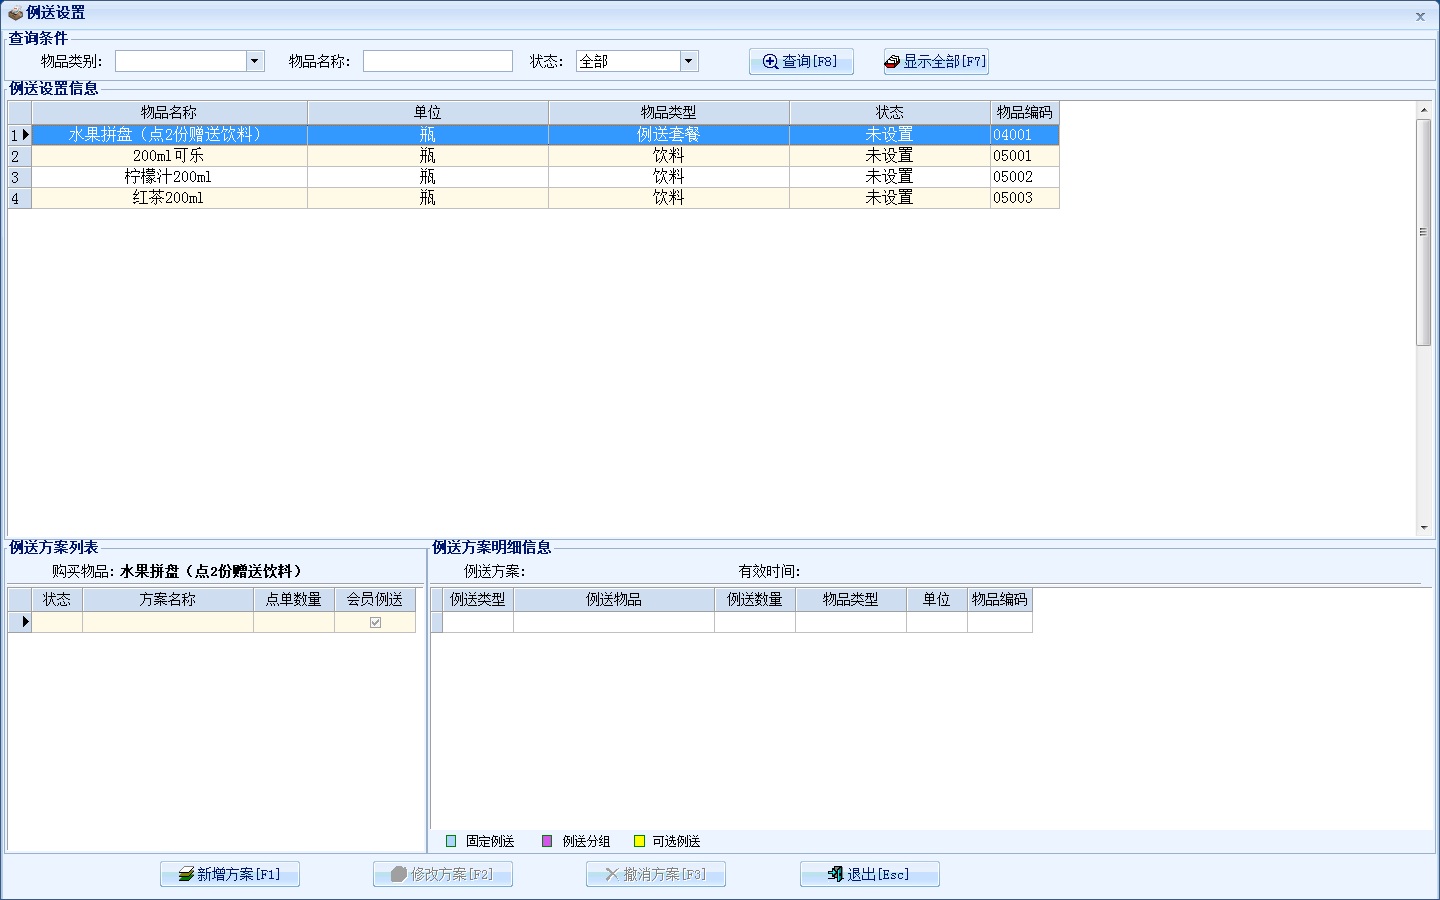Screen dimensions: 1440x900
Task: Click the 撤消方案[F3] button
Action: pyautogui.click(x=656, y=874)
